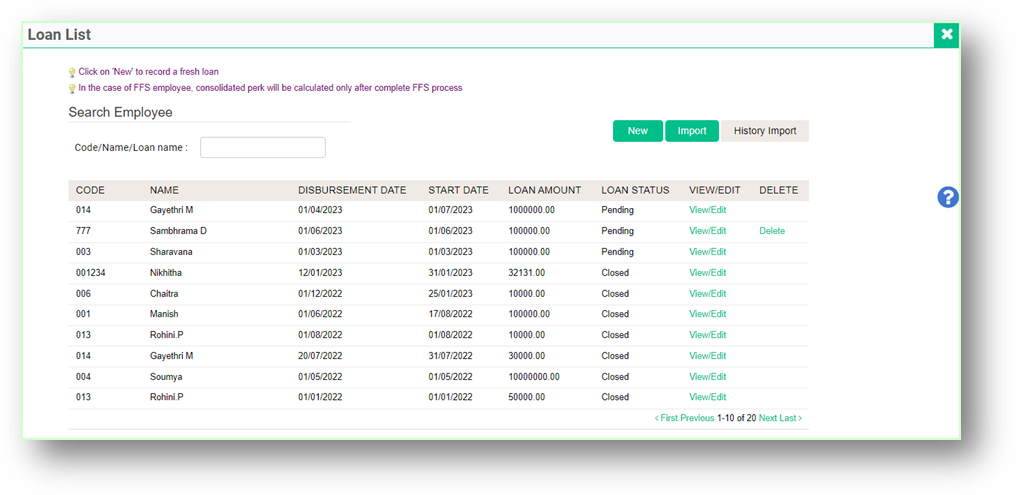Click loan amount 10000000.00
The width and height of the screenshot is (1016, 495).
[x=534, y=376]
